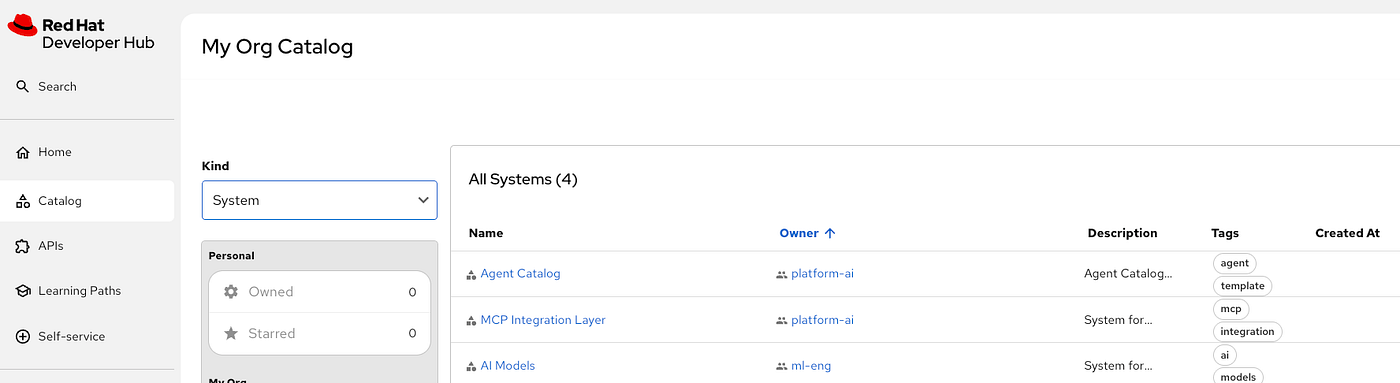Click MCP Integration Layer's System for... description
1400x383 pixels.
click(1118, 321)
